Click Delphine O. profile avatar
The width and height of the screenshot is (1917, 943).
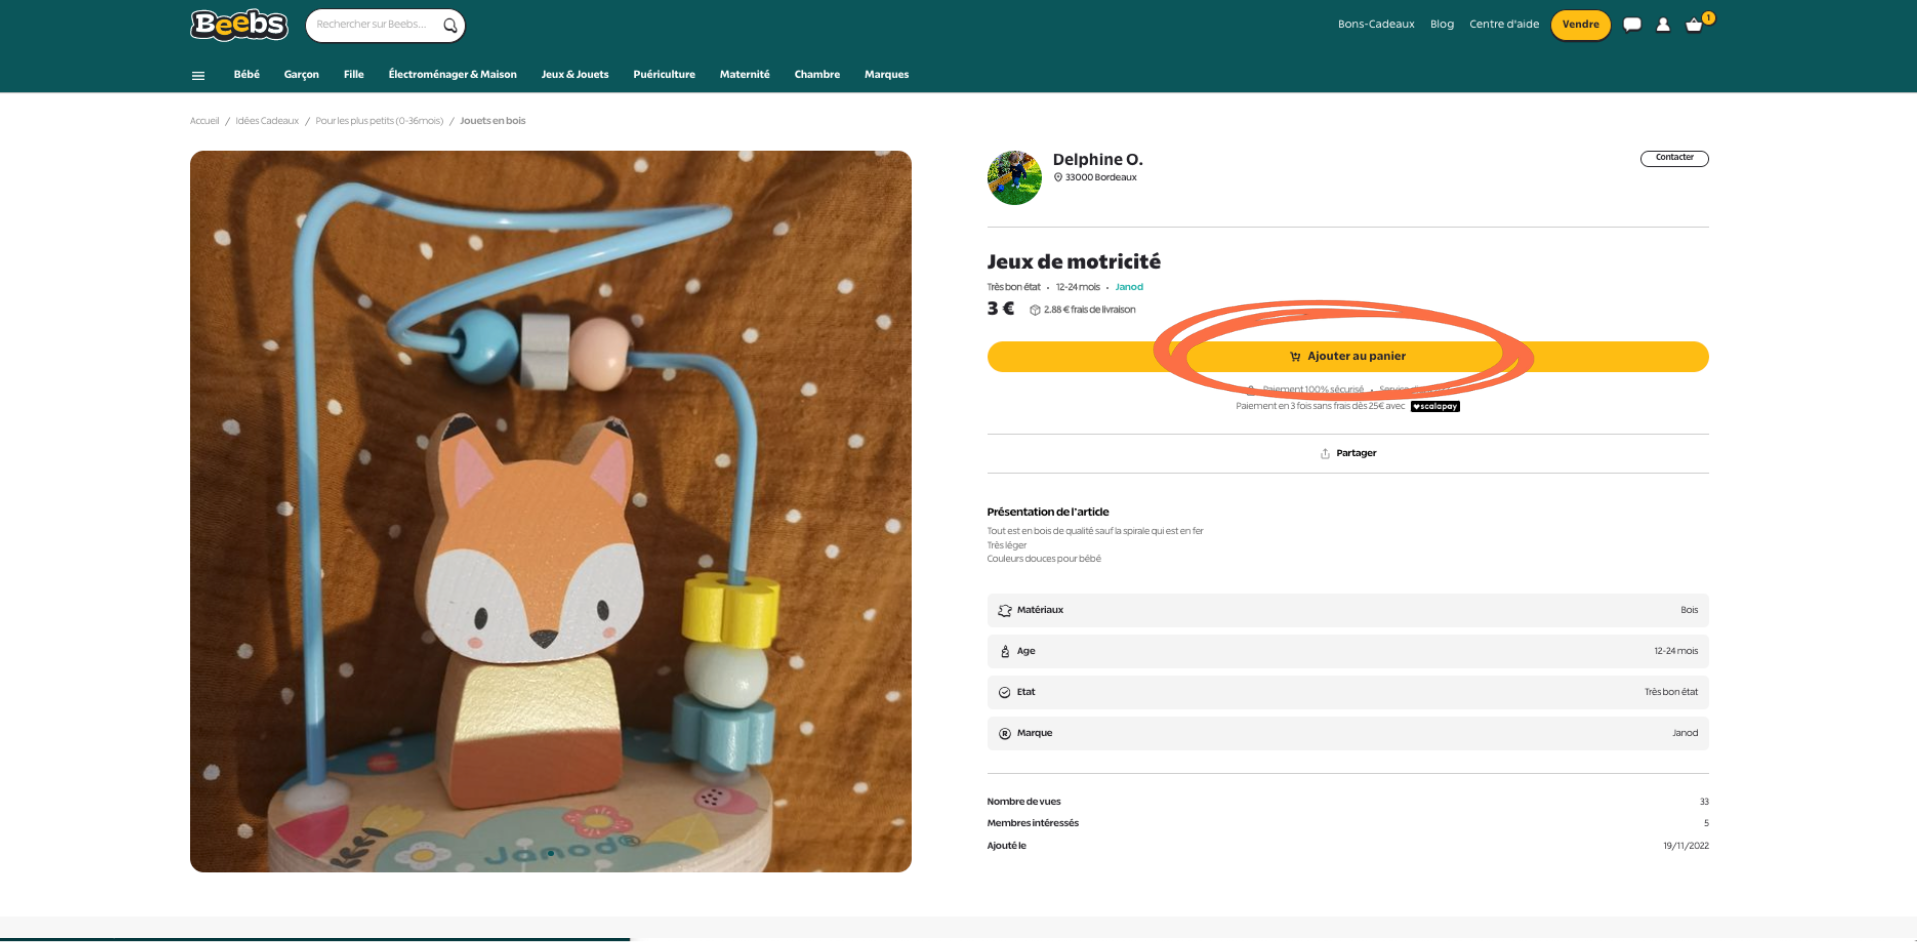coord(1014,178)
